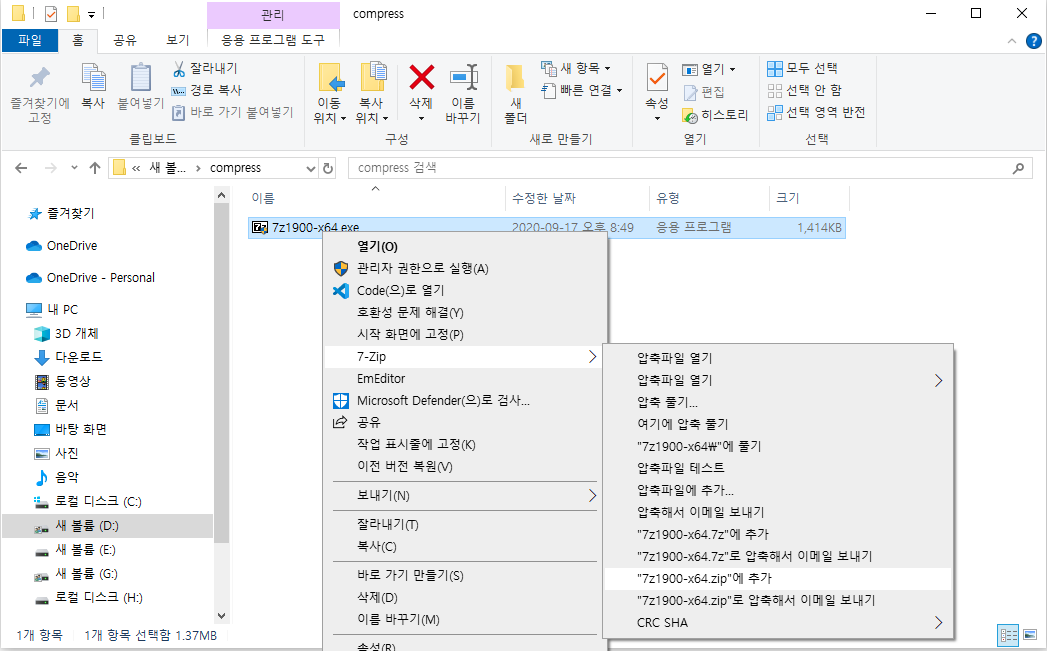Open Application Tools (응용 프로그램 도구) tab
The height and width of the screenshot is (651, 1047).
point(273,40)
